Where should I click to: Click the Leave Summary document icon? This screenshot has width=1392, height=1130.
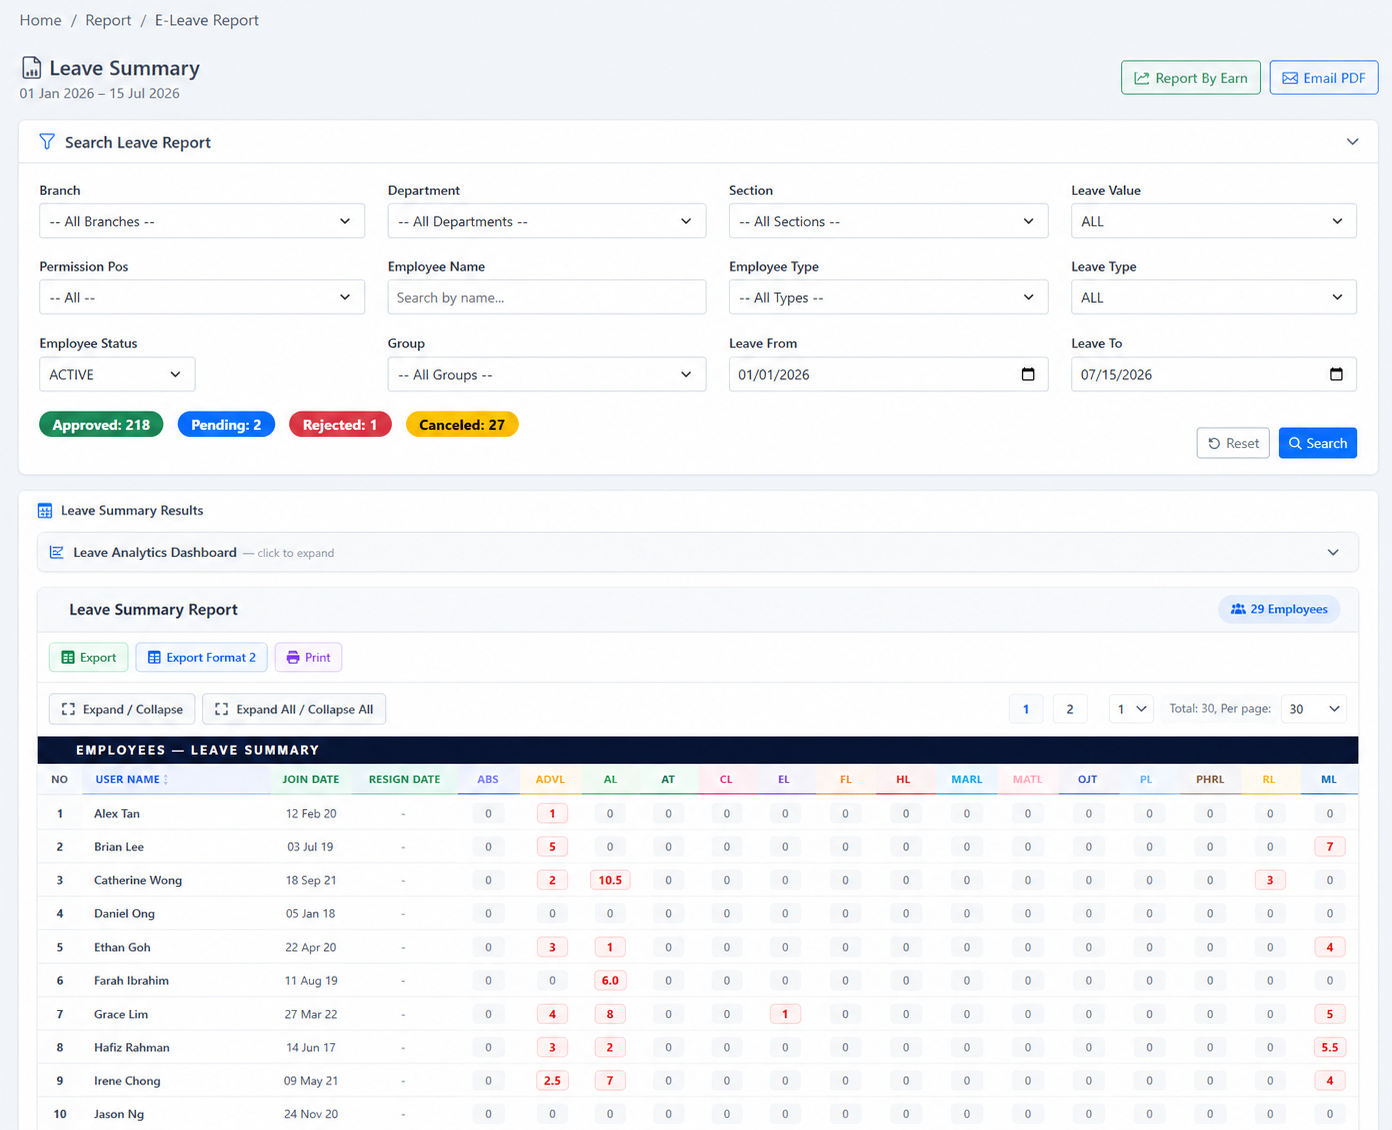tap(32, 68)
